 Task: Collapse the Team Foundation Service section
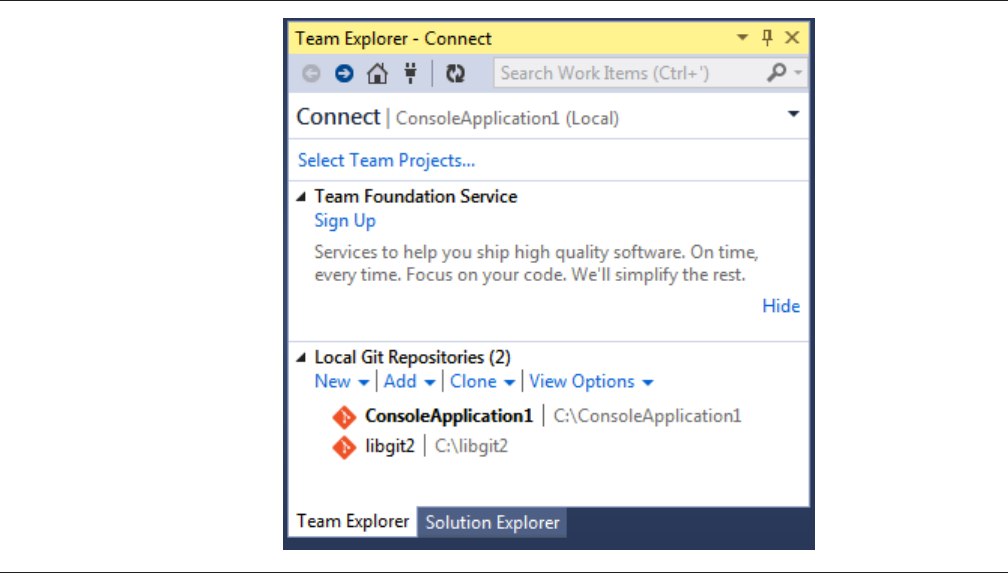tap(302, 197)
